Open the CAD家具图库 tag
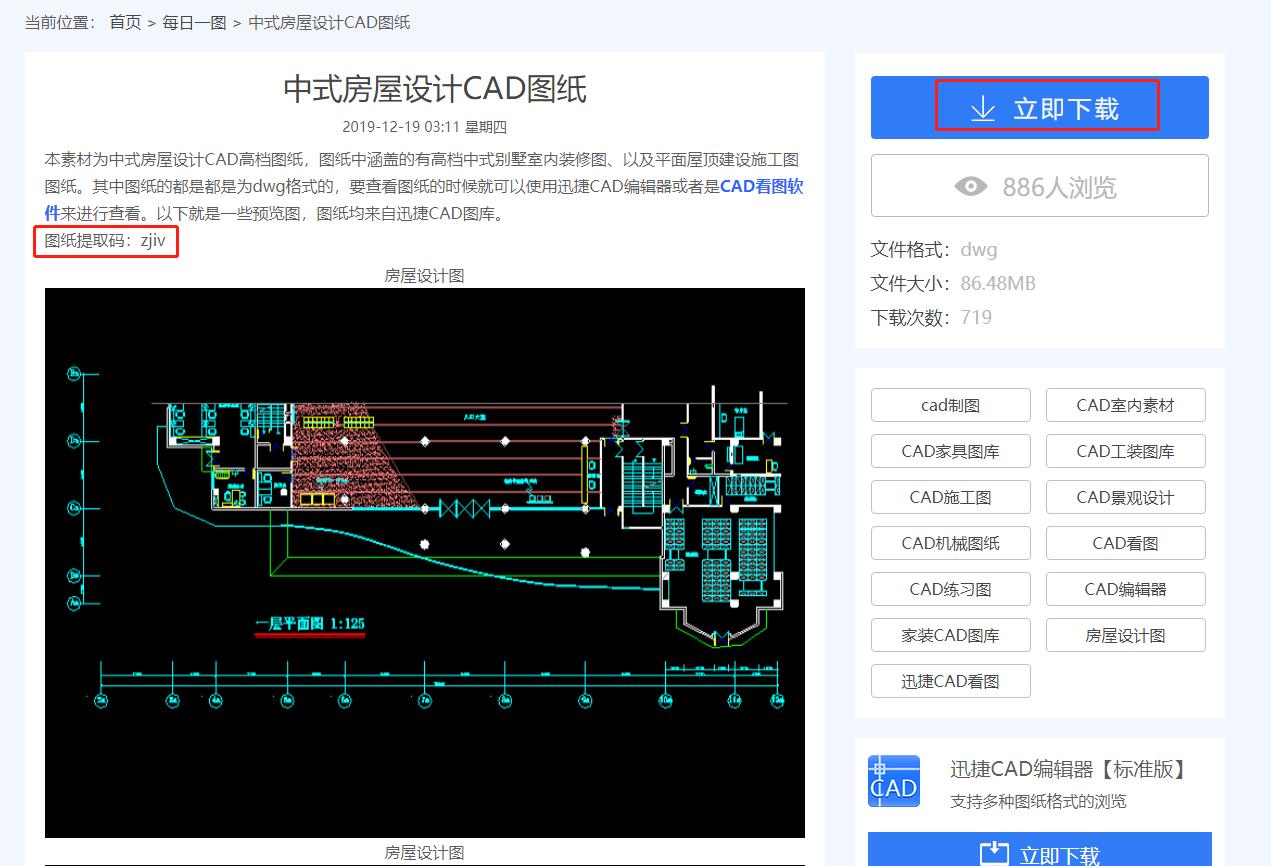Image resolution: width=1271 pixels, height=866 pixels. pyautogui.click(x=950, y=451)
